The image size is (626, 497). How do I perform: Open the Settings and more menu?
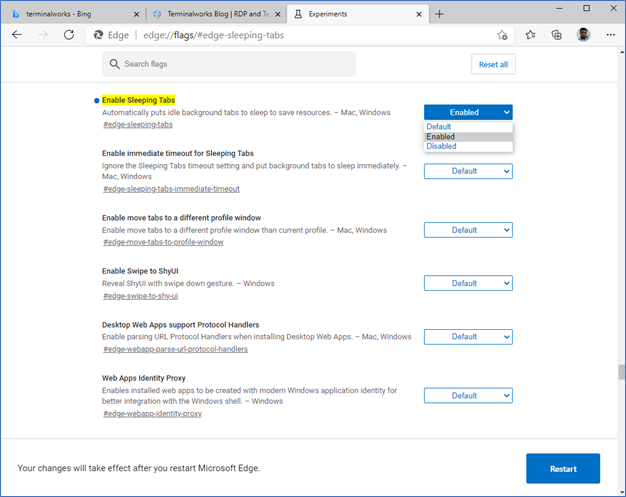pos(610,35)
